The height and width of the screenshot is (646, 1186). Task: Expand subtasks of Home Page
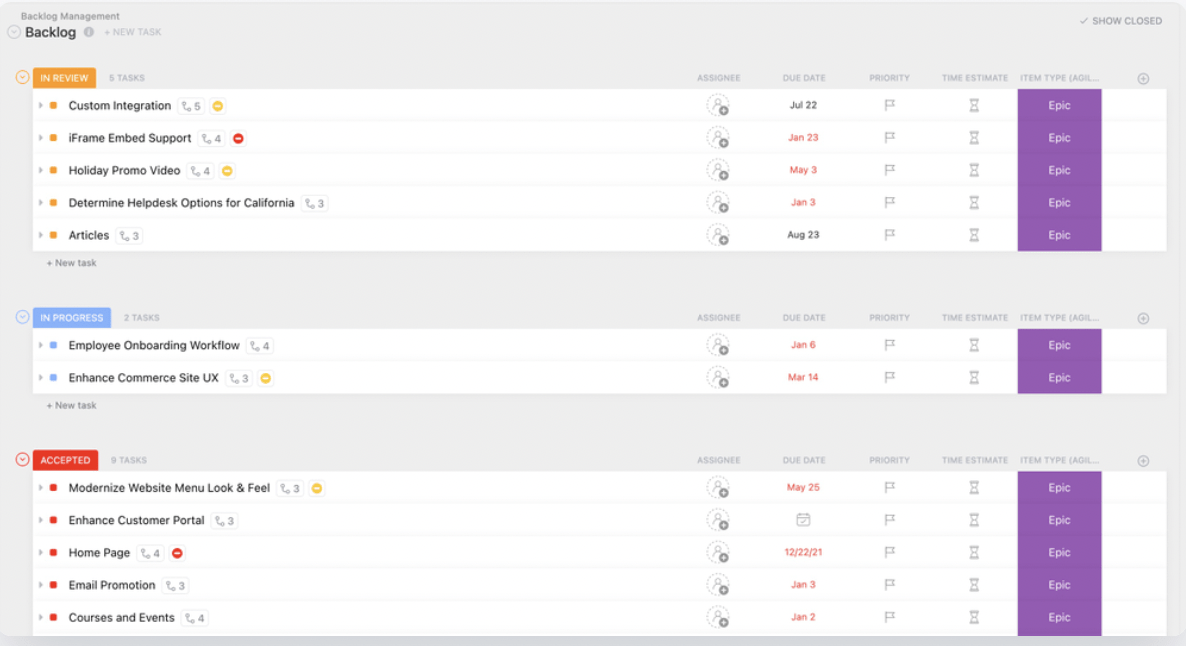click(41, 553)
